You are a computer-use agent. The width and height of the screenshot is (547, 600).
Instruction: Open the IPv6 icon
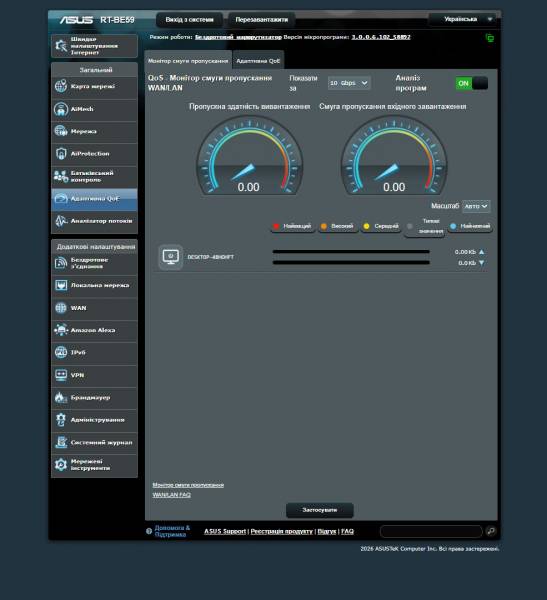[61, 352]
